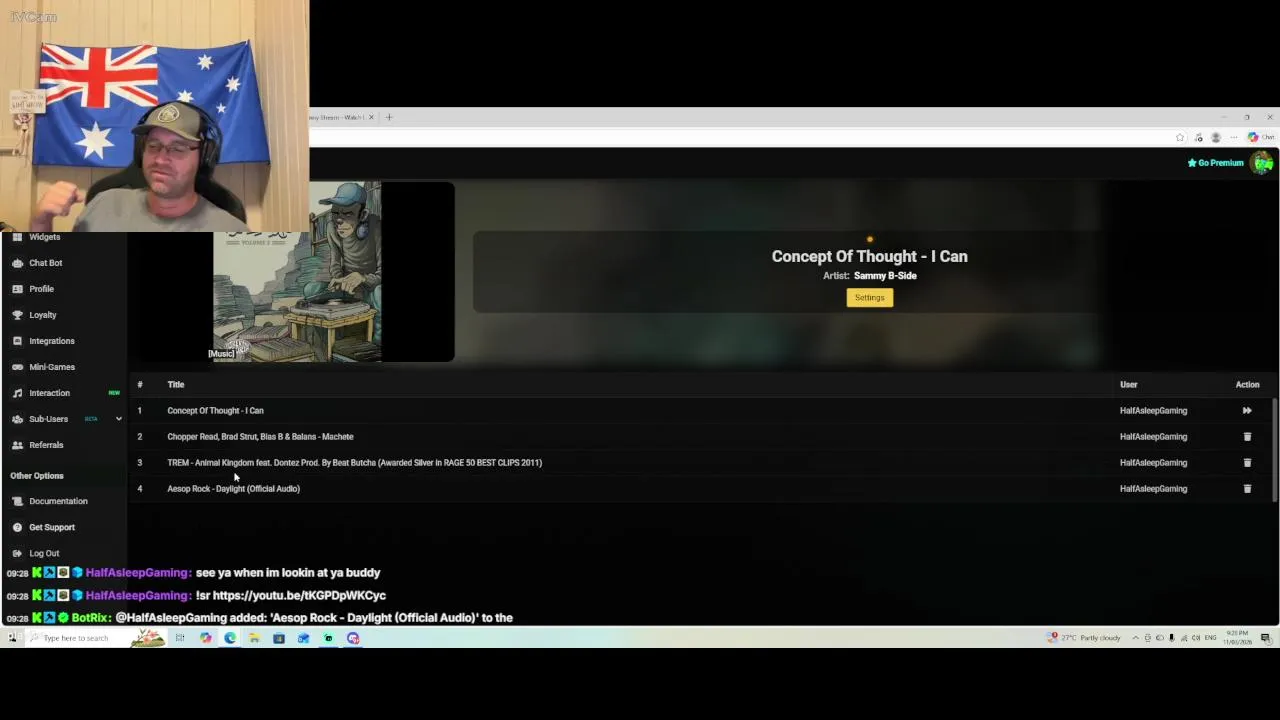Click the Interaction music note icon
Viewport: 1280px width, 720px height.
(x=17, y=393)
